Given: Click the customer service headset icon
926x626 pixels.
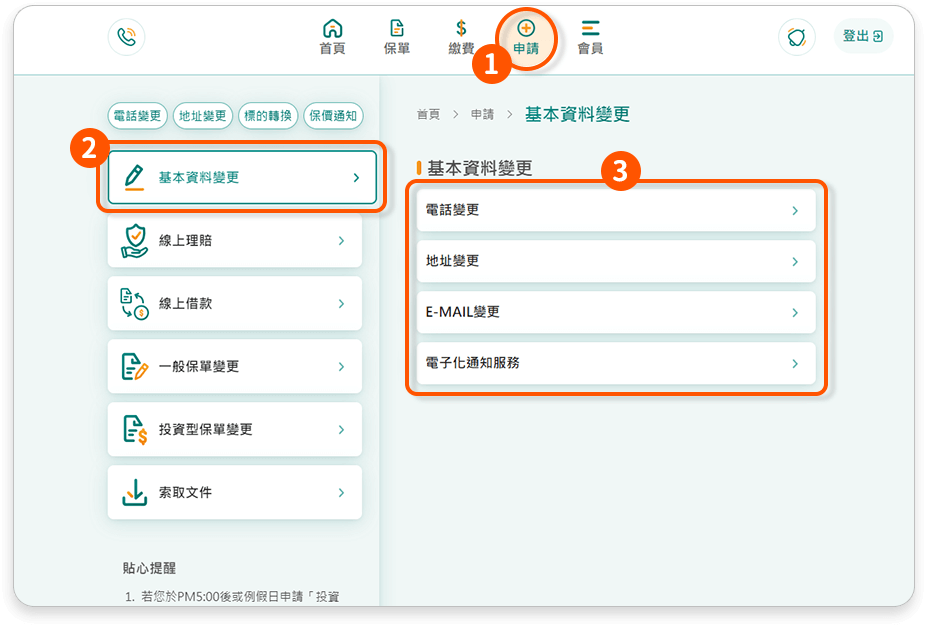Looking at the screenshot, I should 797,37.
